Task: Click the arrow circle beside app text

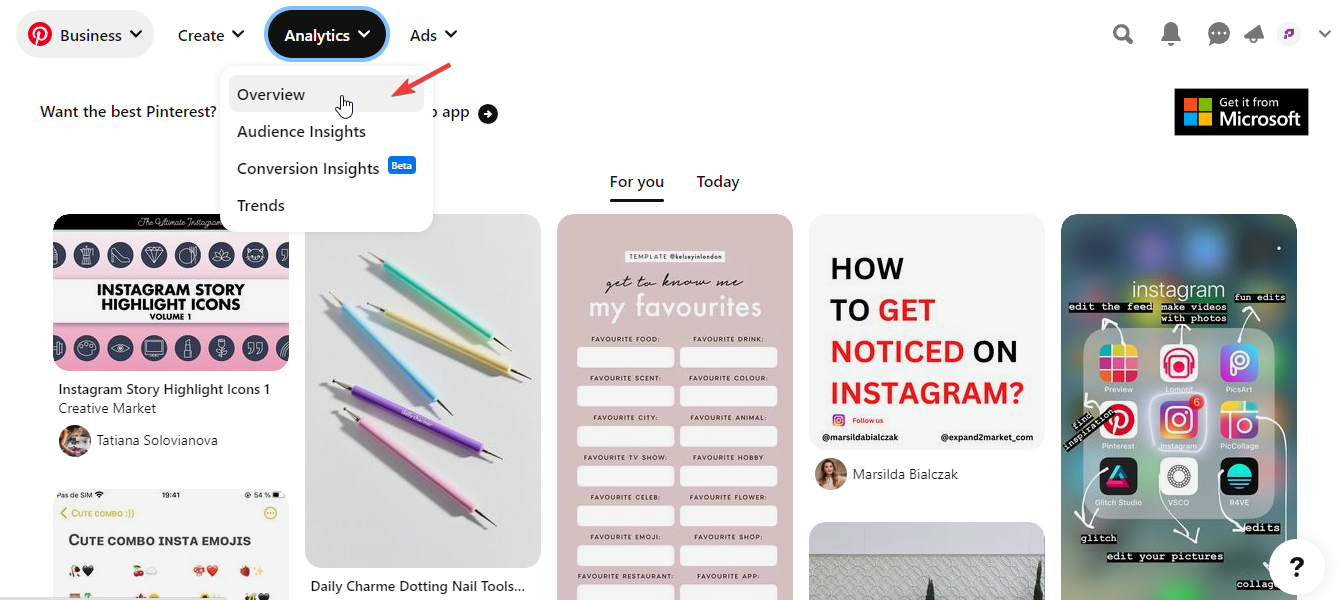Action: pyautogui.click(x=488, y=113)
